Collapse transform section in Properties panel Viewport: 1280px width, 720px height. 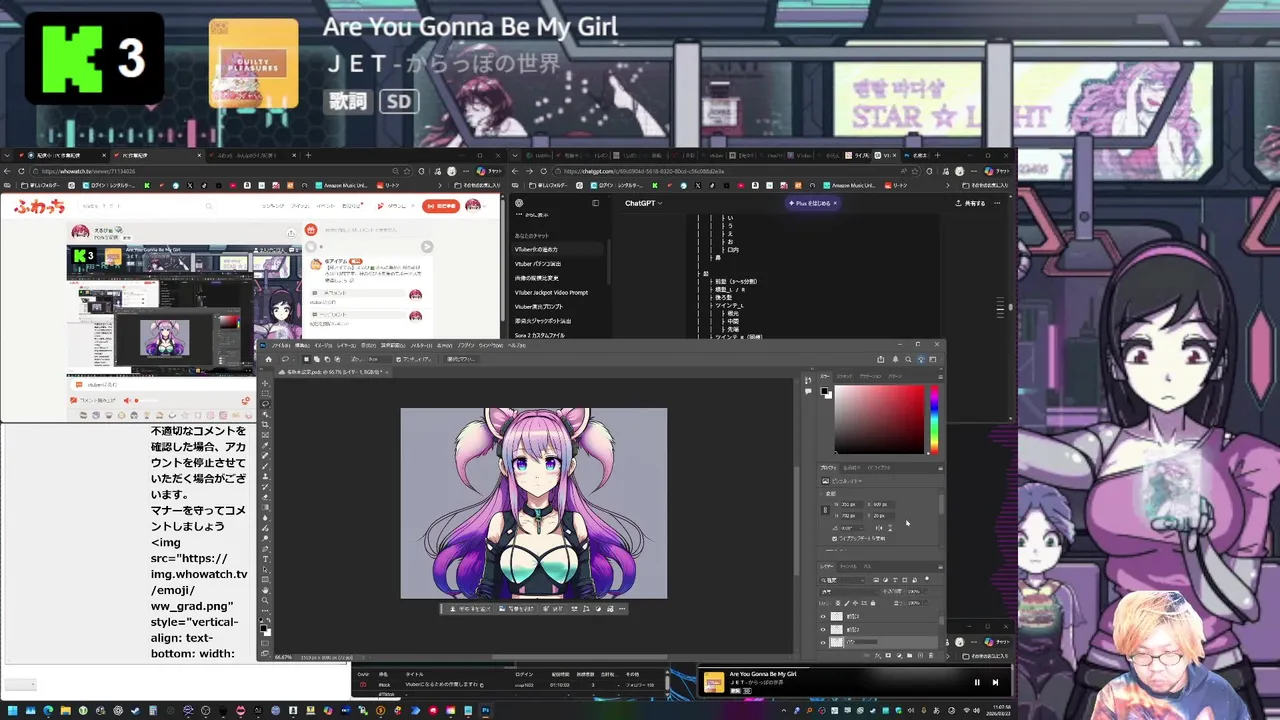pos(822,493)
